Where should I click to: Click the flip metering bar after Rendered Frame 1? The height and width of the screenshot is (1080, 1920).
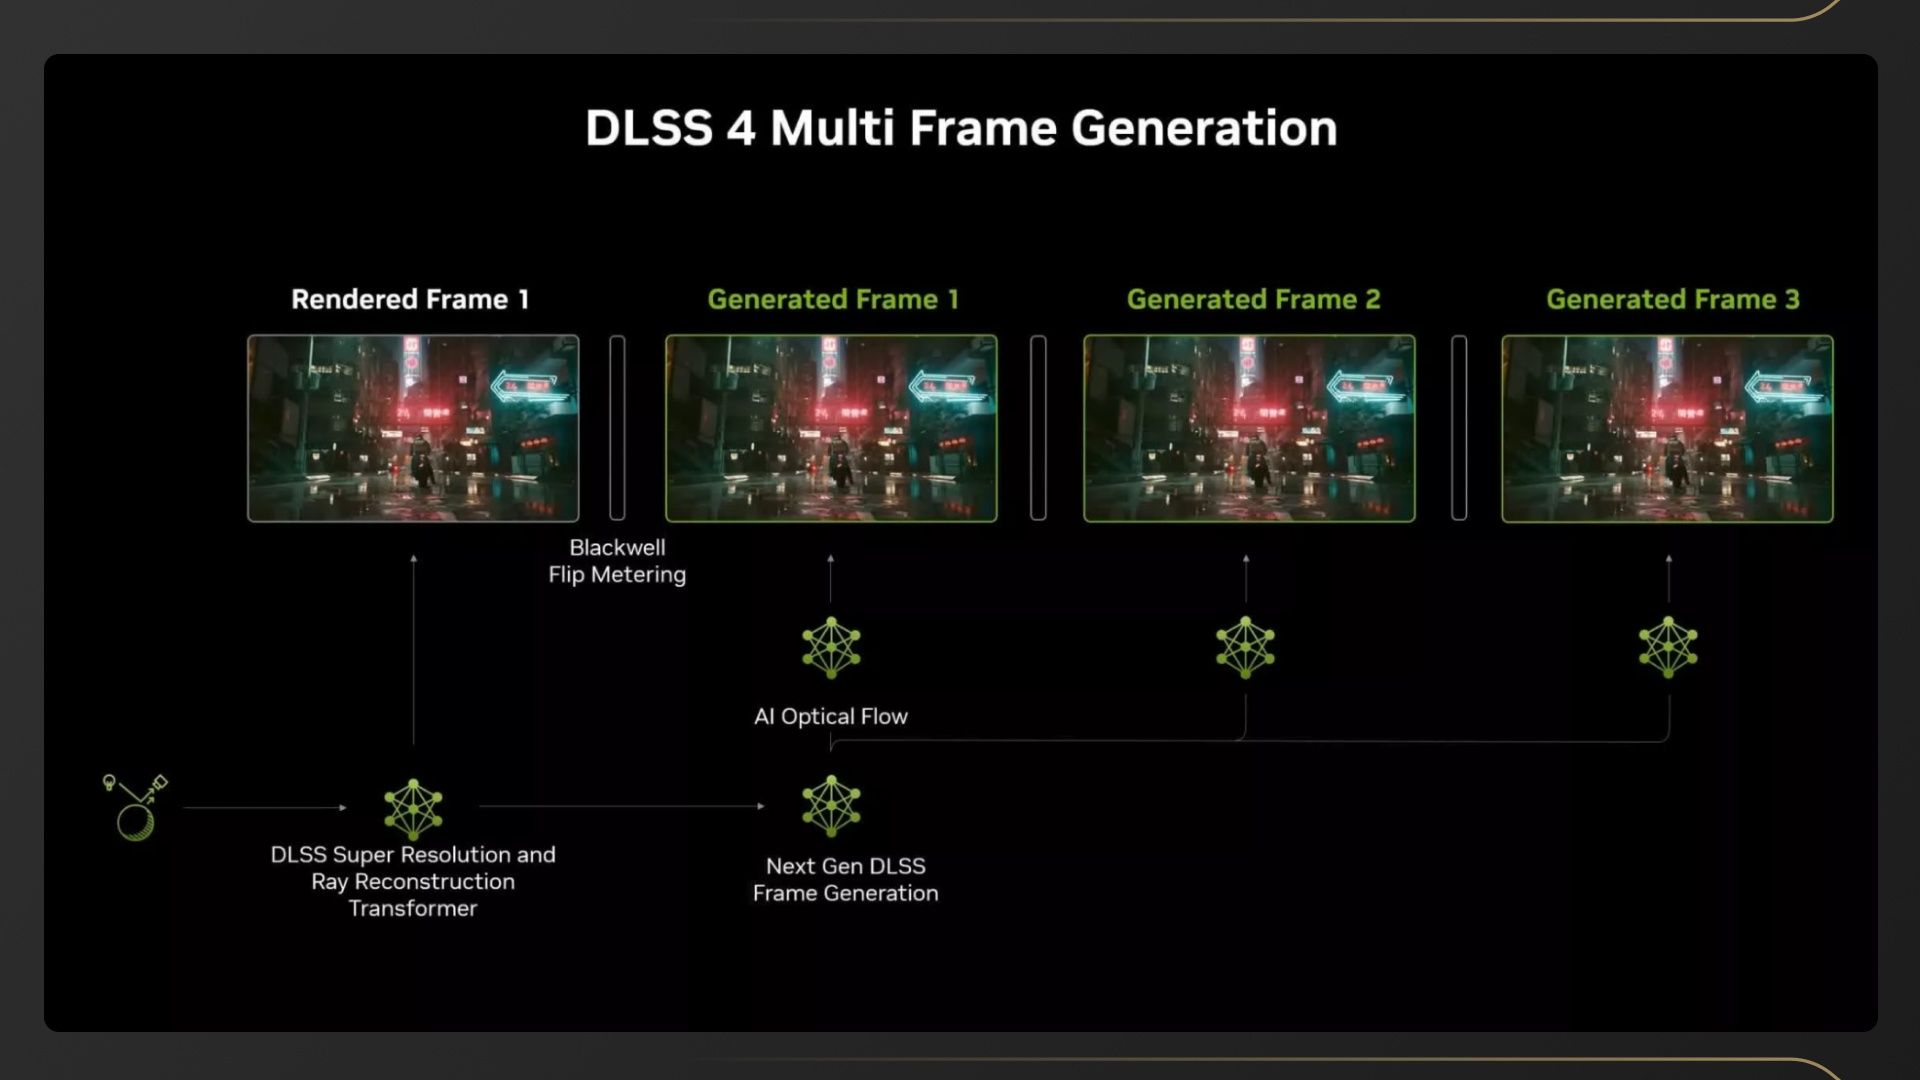(x=617, y=428)
